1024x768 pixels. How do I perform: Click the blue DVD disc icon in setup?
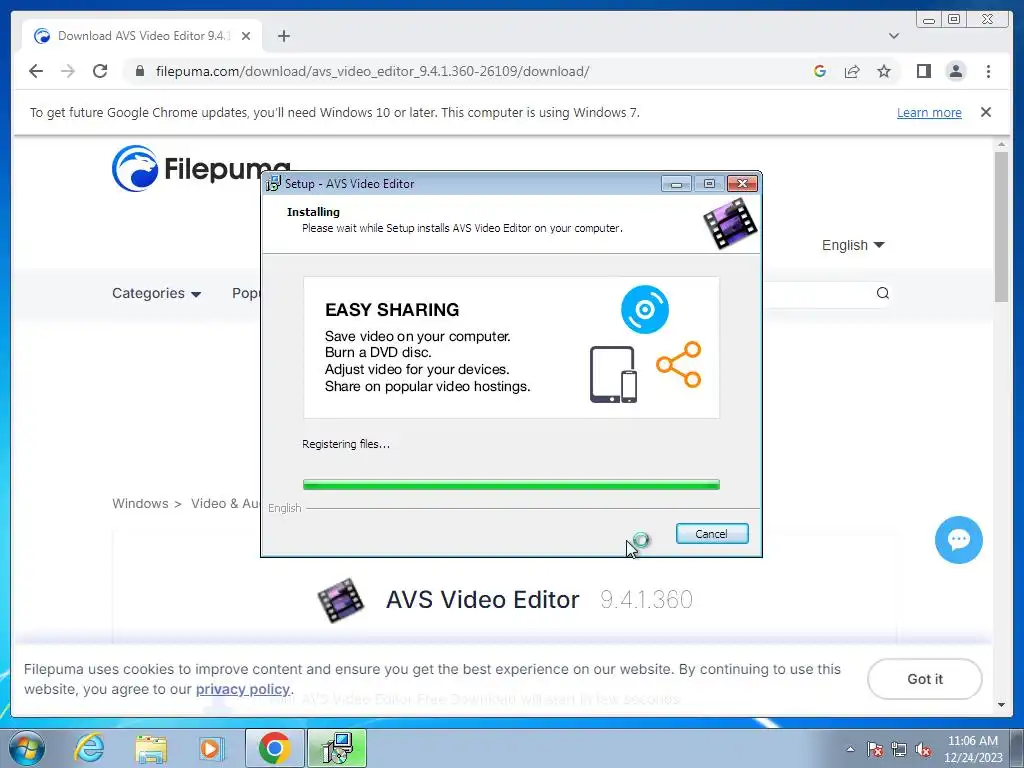point(645,309)
